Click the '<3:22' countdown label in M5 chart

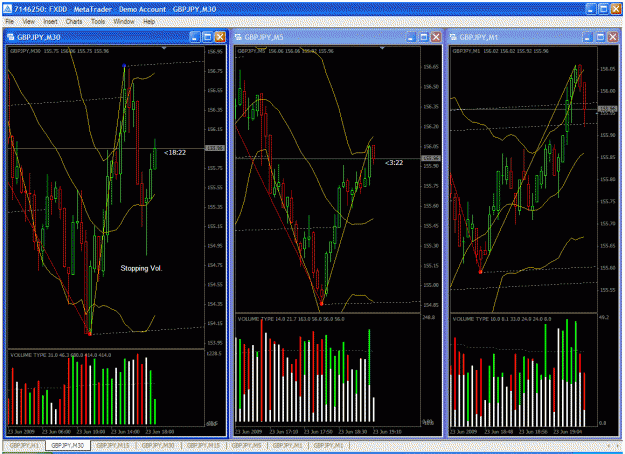coord(394,163)
